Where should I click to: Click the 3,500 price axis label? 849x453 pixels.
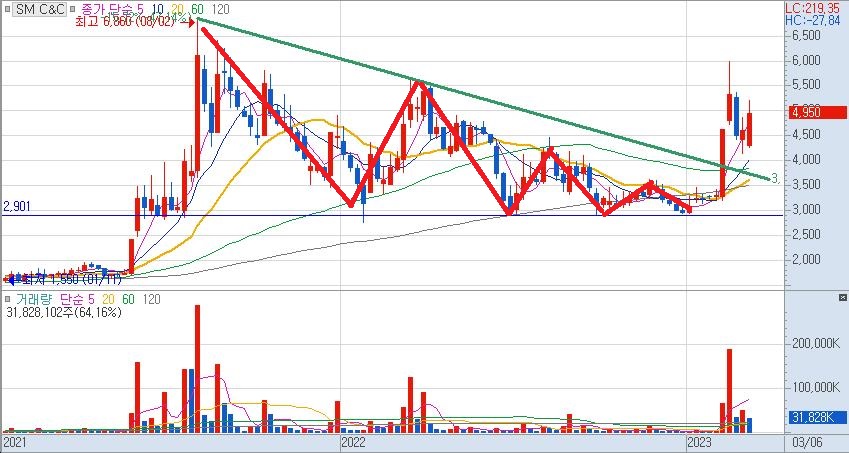point(805,185)
